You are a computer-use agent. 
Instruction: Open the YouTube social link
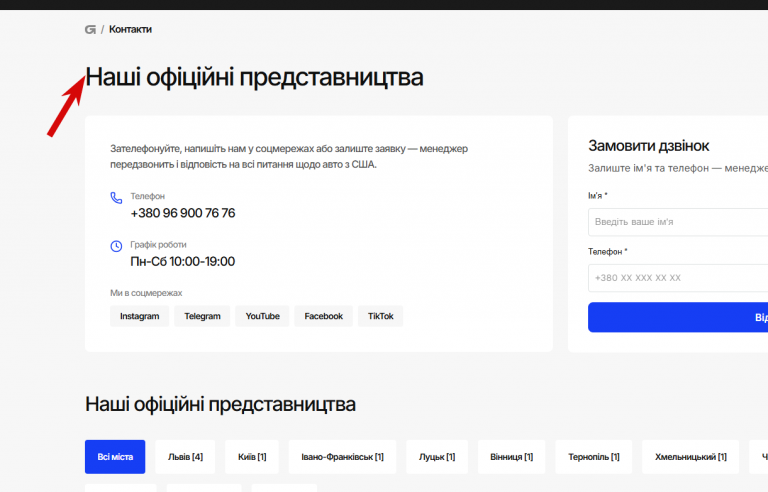[x=263, y=316]
